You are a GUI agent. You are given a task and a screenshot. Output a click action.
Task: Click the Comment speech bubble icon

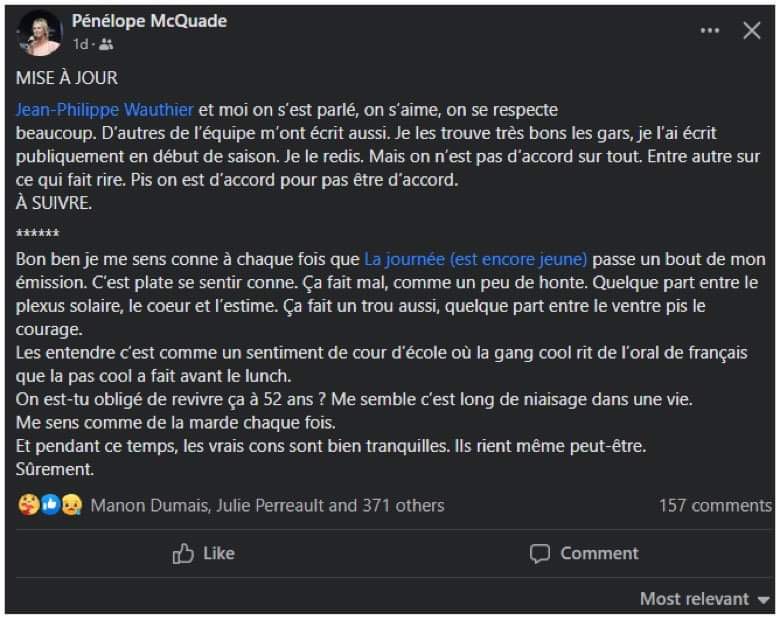(x=540, y=554)
